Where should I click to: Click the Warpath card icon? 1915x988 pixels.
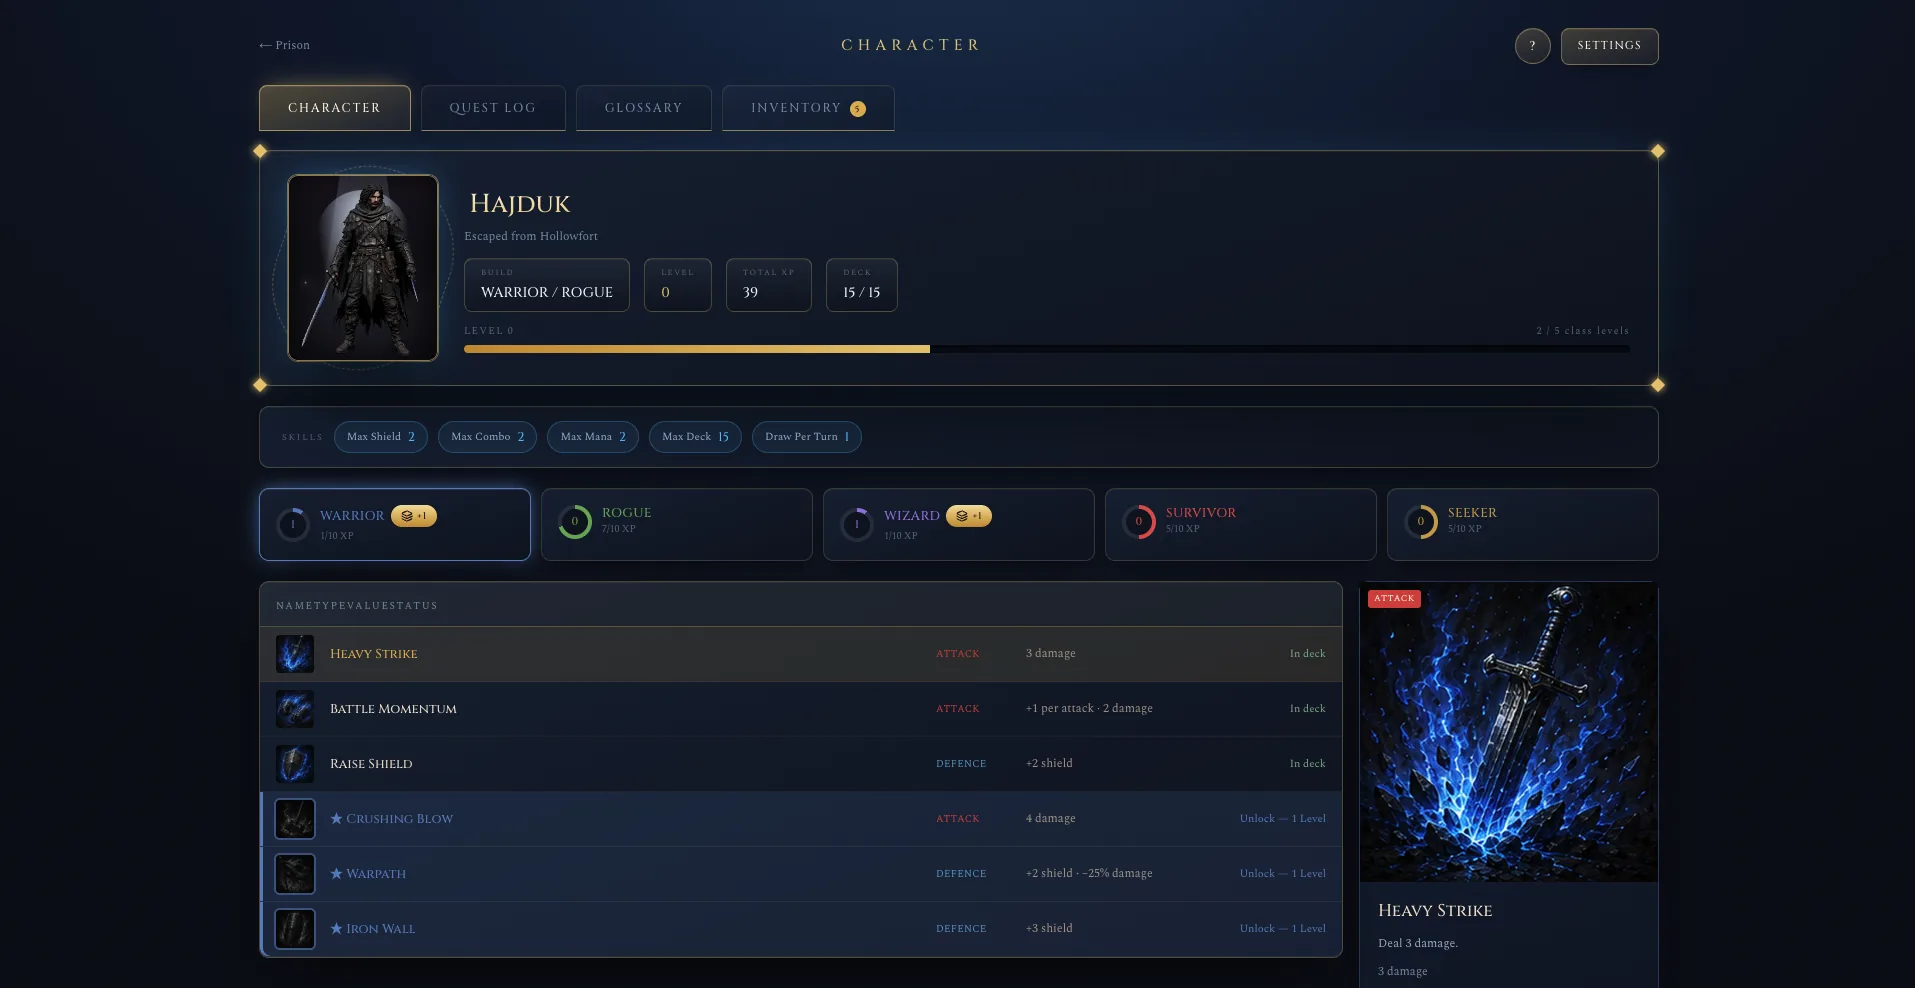pos(295,874)
